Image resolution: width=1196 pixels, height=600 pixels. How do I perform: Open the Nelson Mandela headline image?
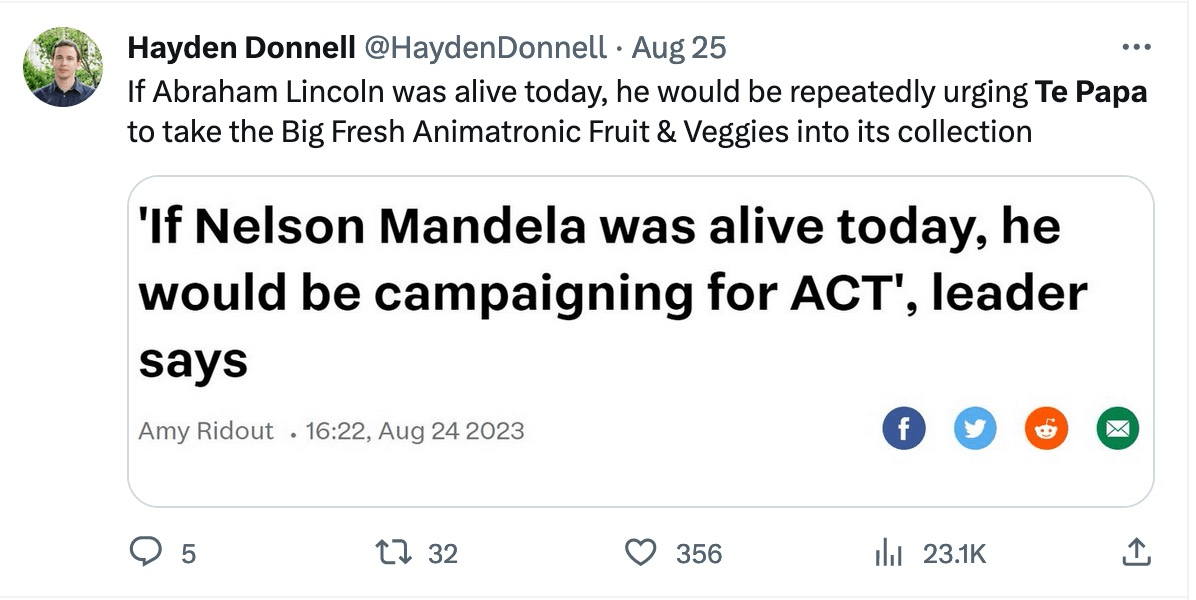point(612,290)
